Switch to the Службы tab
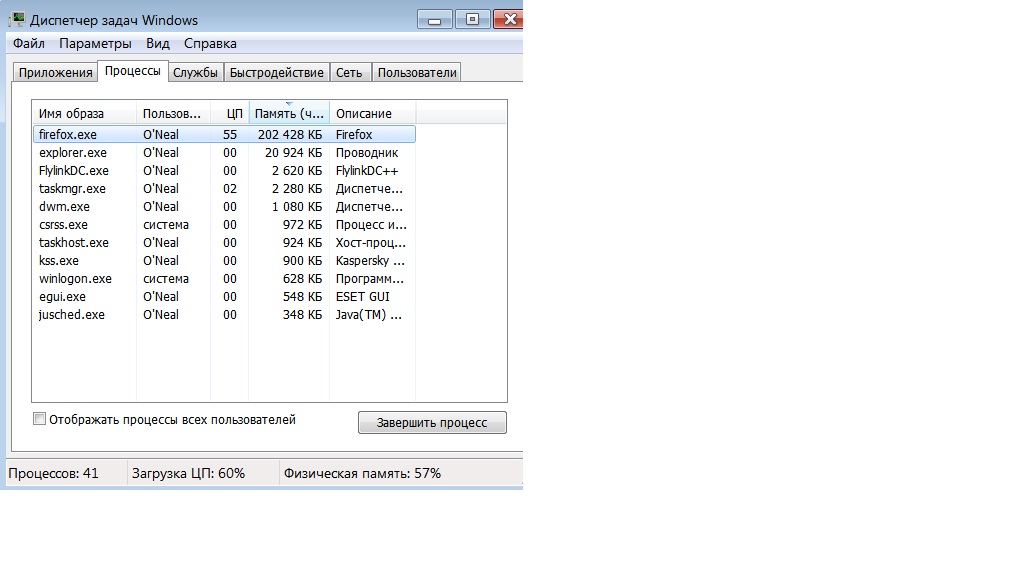Viewport: 1009px width, 588px height. [x=196, y=73]
